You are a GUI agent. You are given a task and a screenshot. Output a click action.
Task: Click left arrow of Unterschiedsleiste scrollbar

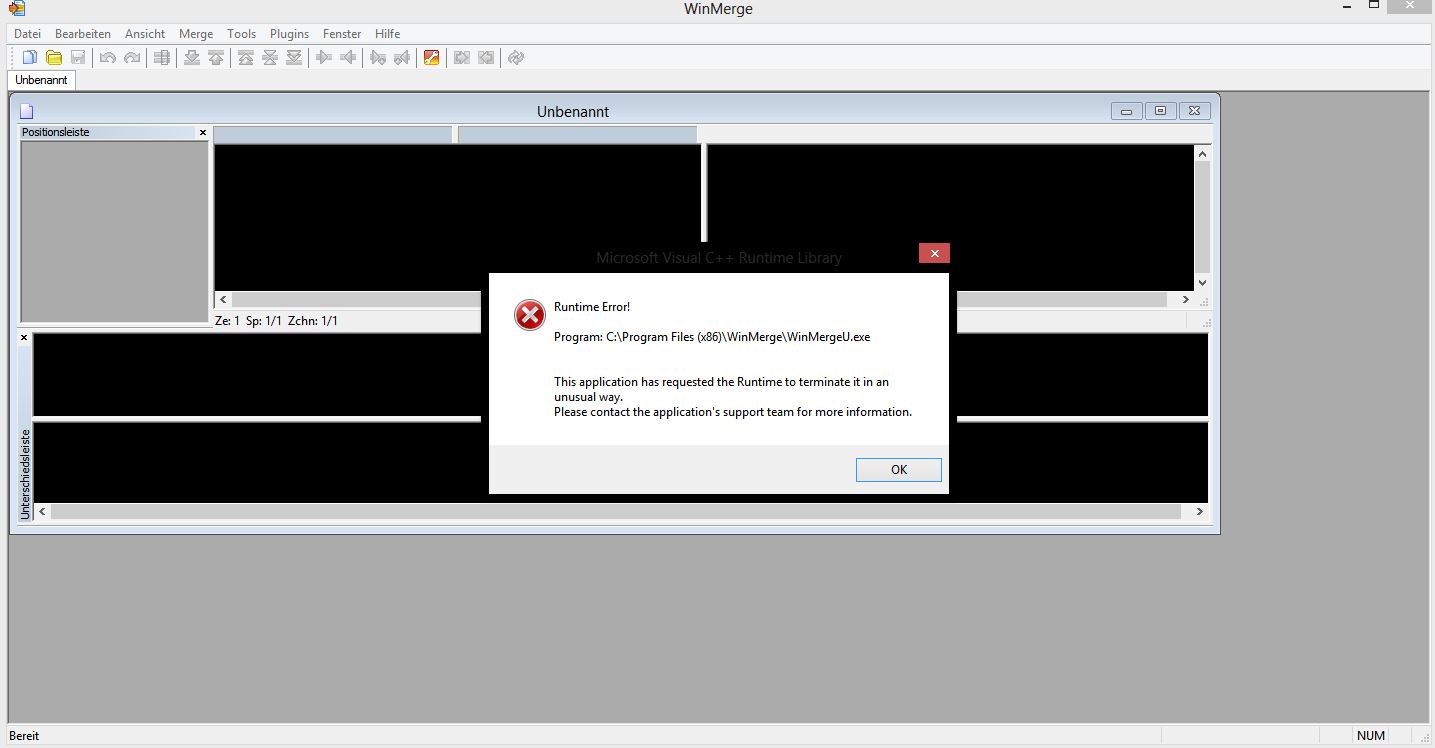pyautogui.click(x=42, y=511)
